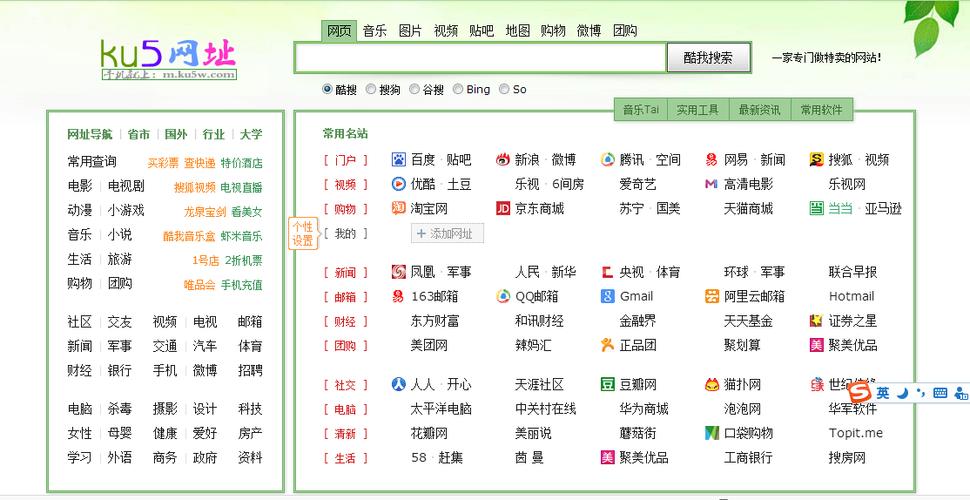Choose the Bing search radio option

[458, 89]
